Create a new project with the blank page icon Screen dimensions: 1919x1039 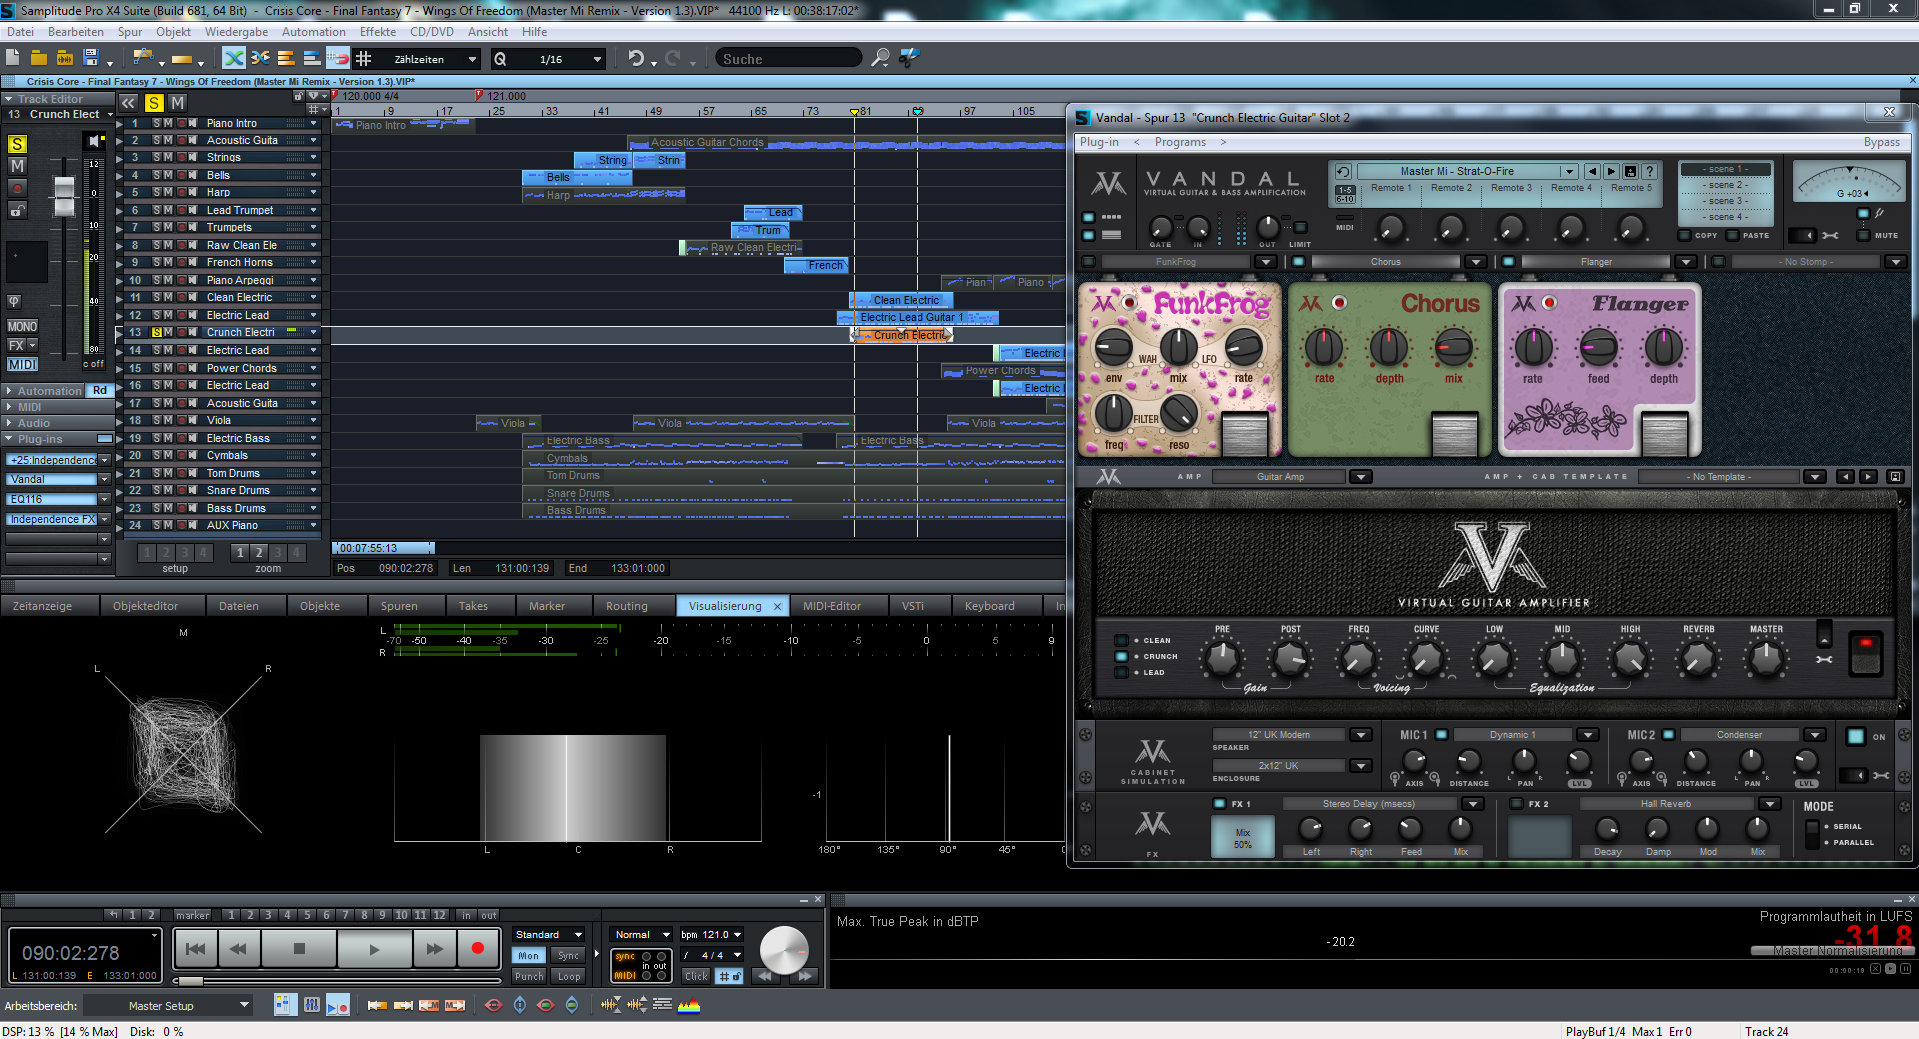click(x=14, y=58)
